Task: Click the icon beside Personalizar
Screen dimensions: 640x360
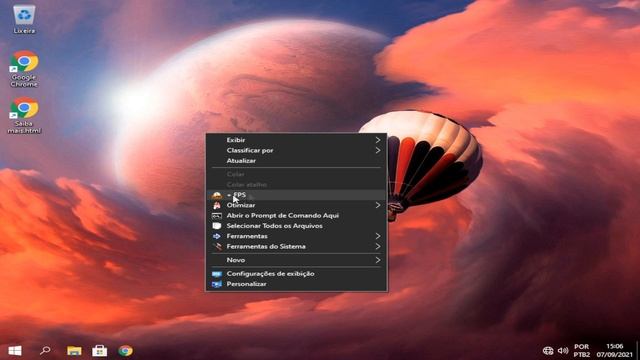Action: (217, 284)
